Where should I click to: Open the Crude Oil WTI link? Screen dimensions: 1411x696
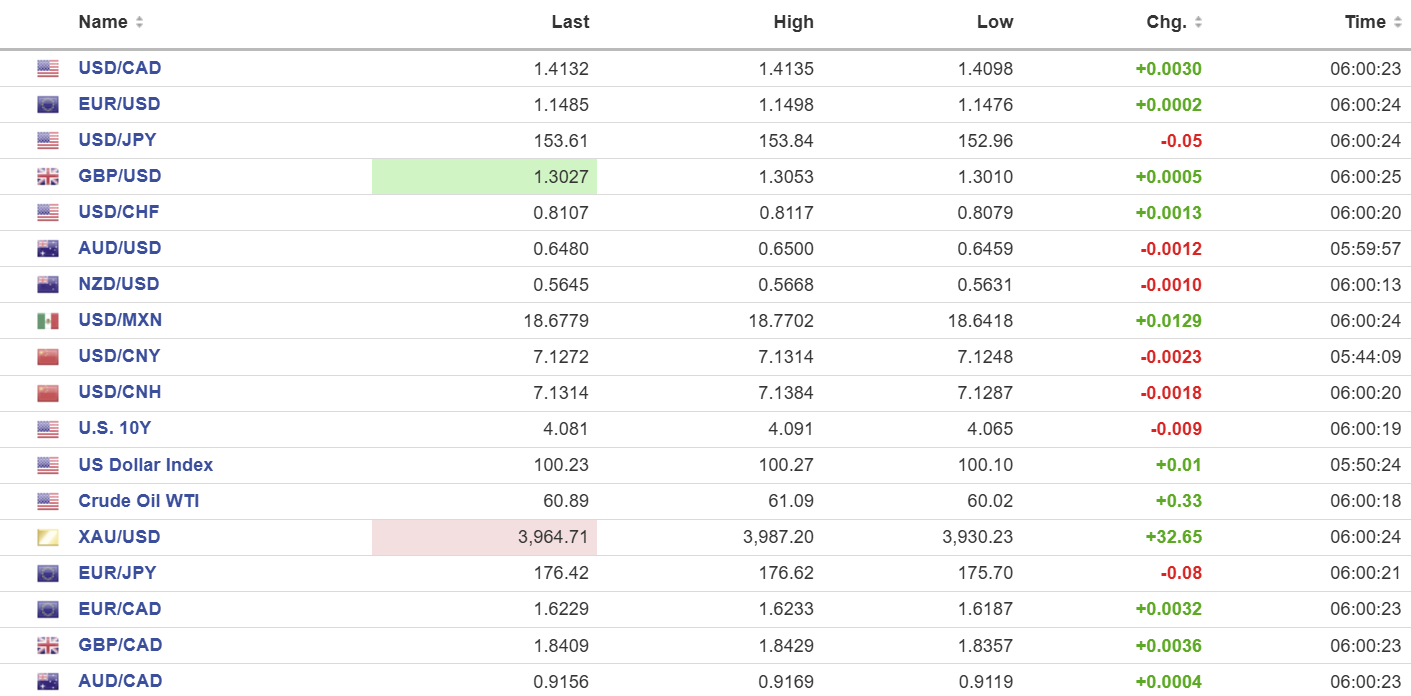[x=139, y=501]
